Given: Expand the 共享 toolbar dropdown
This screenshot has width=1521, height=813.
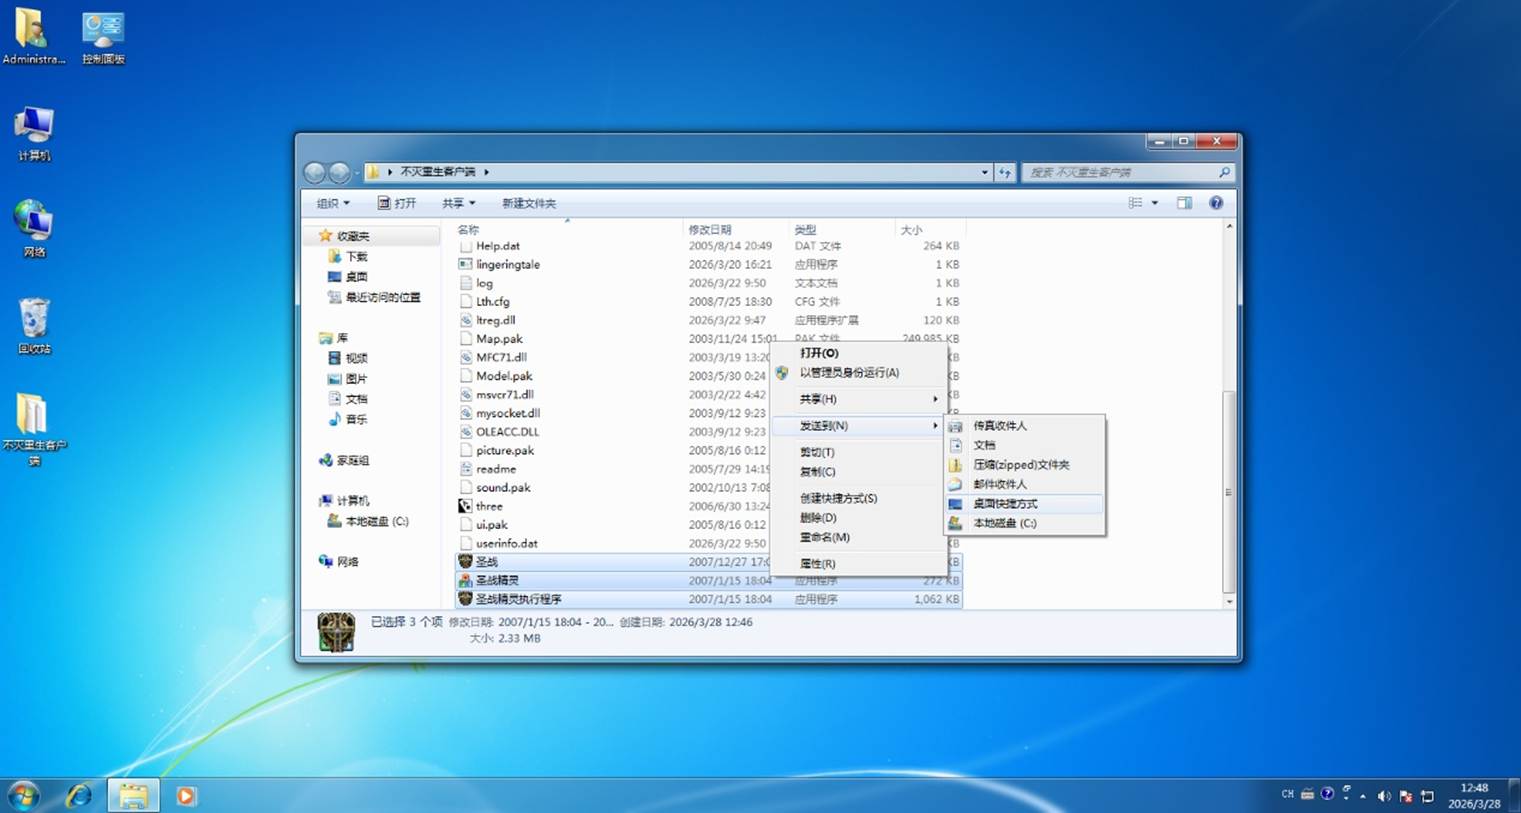Looking at the screenshot, I should [x=458, y=203].
